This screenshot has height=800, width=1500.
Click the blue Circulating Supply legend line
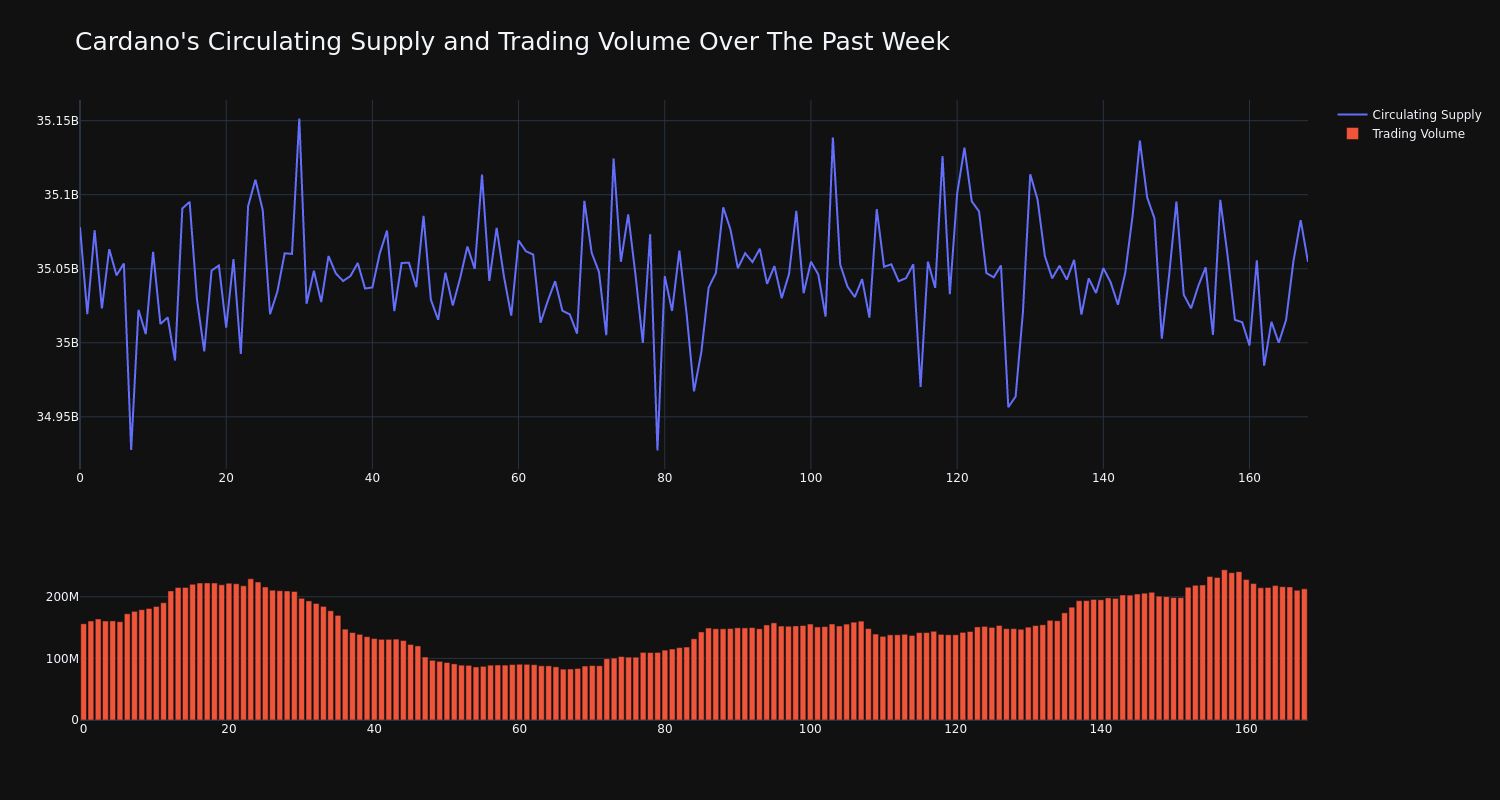click(x=1352, y=115)
